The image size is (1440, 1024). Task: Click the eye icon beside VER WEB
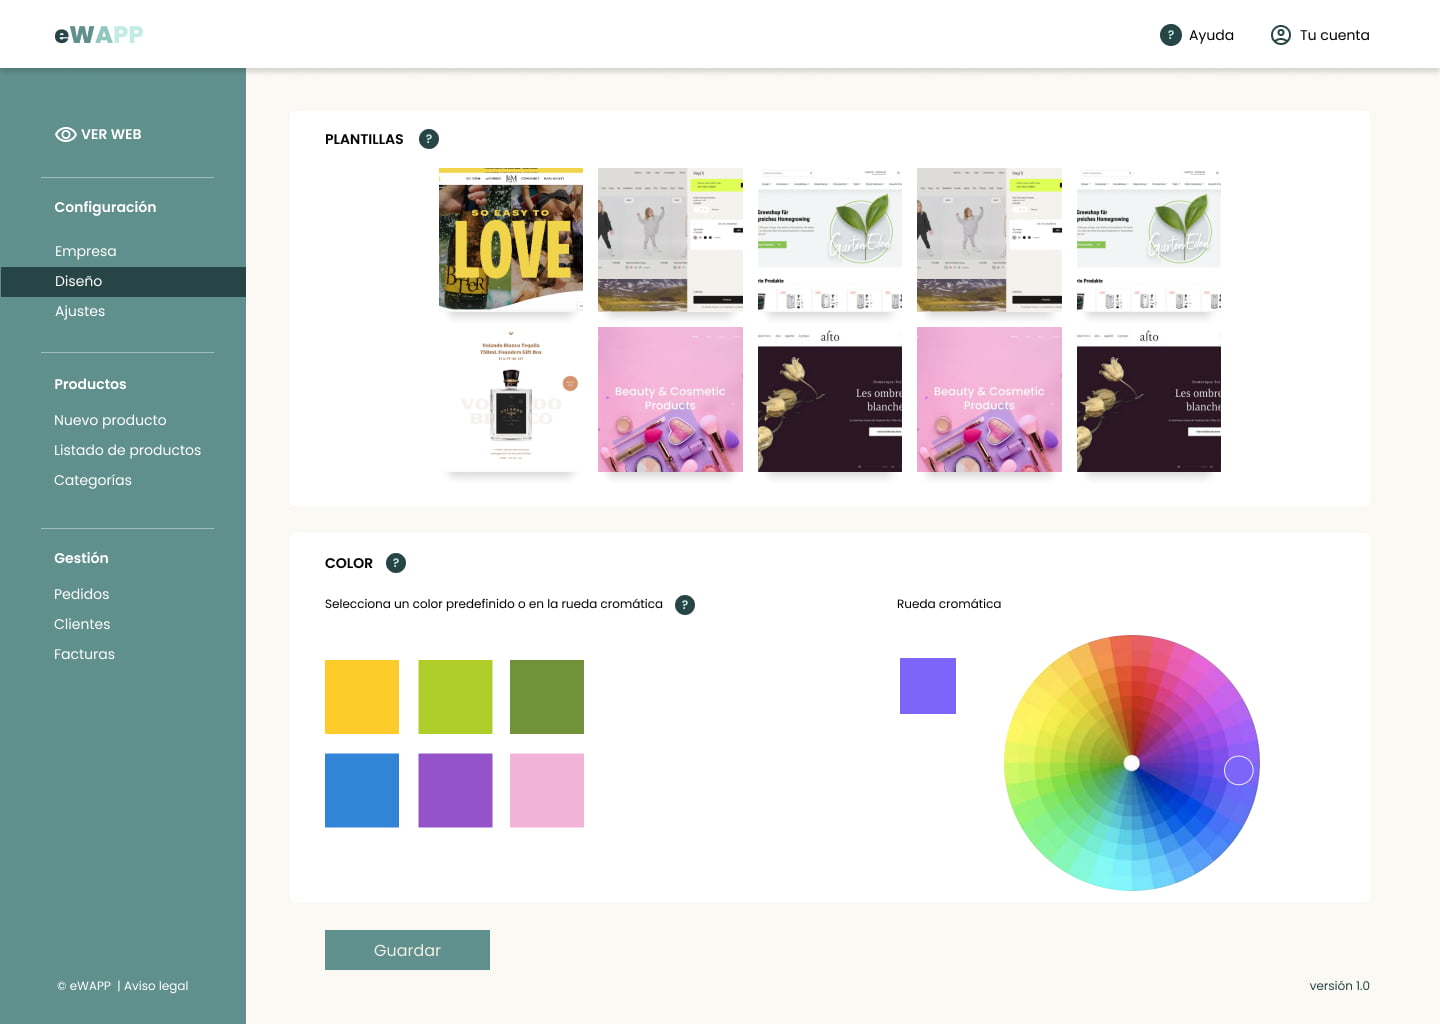point(66,134)
